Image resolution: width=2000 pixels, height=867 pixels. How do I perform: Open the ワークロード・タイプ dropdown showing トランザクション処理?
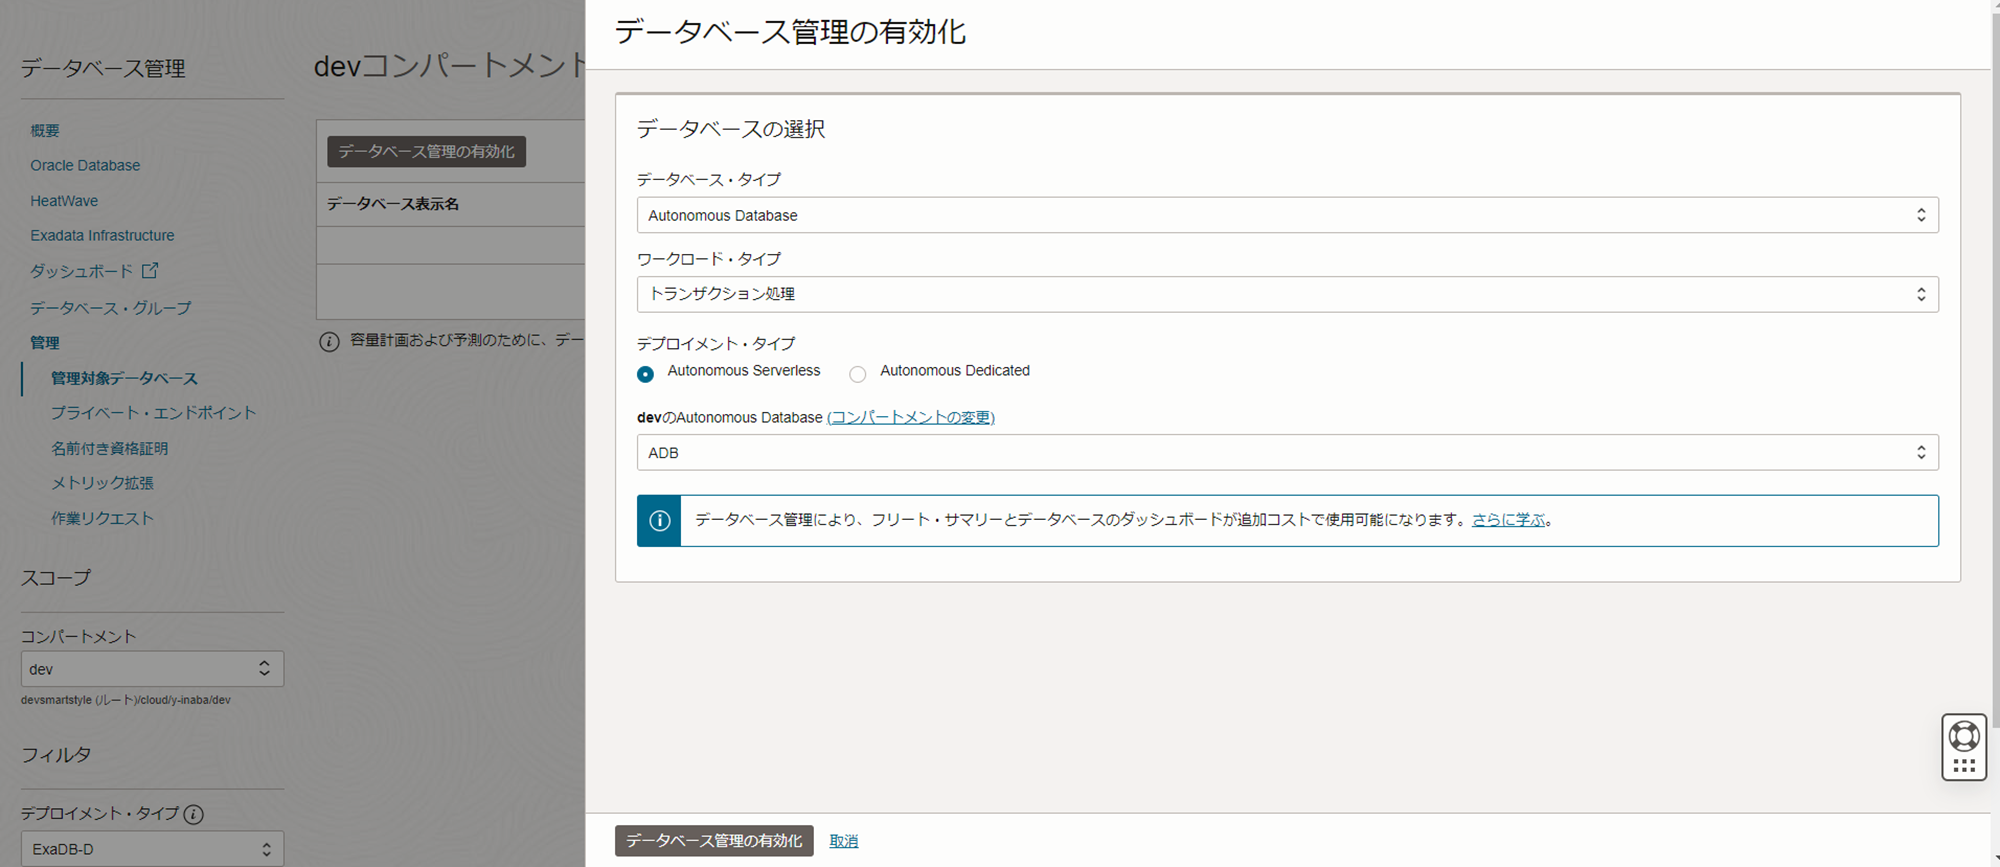(x=1287, y=294)
